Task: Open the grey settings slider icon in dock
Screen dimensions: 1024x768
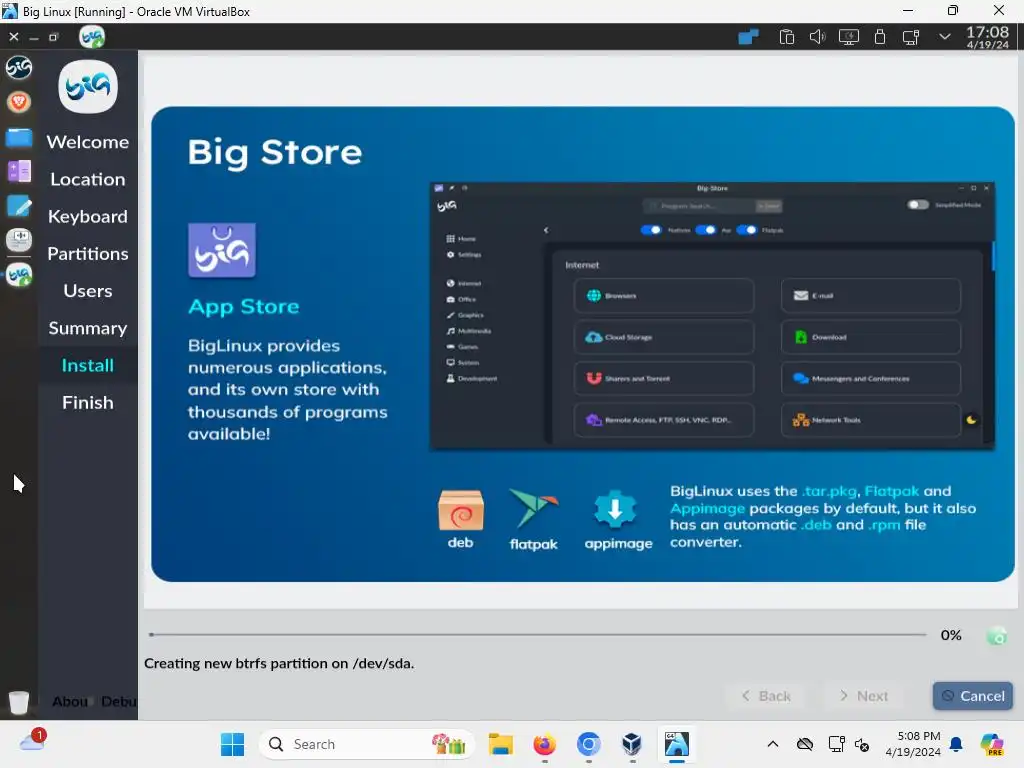Action: click(19, 240)
